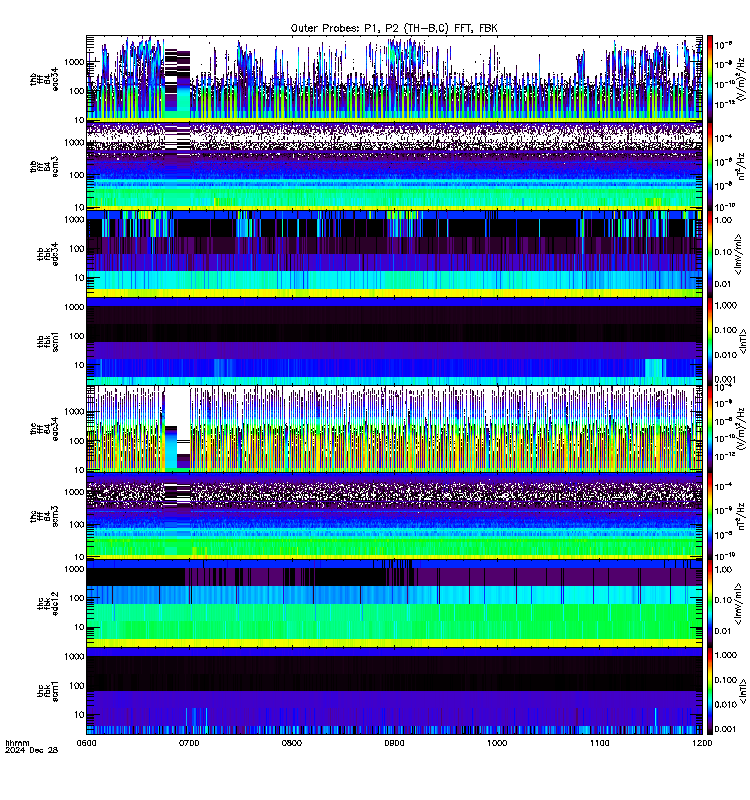The height and width of the screenshot is (800, 750).
Task: Click the color bar beside the thb scm3 panel
Action: coord(710,166)
